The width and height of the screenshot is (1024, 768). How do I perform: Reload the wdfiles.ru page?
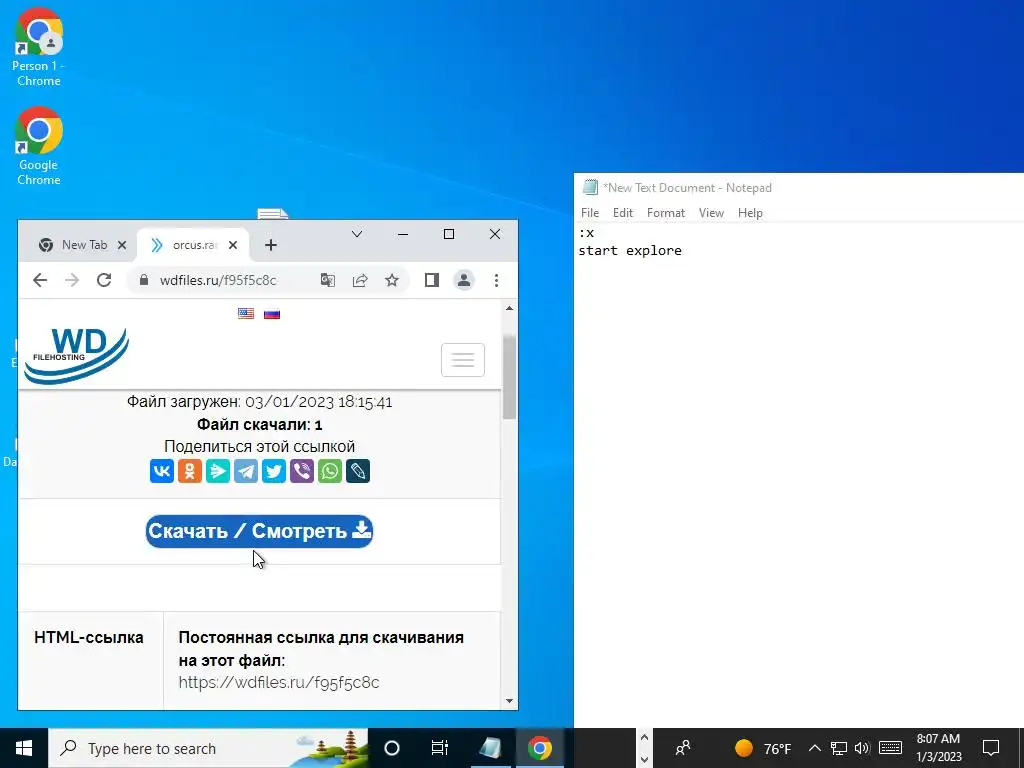coord(104,280)
